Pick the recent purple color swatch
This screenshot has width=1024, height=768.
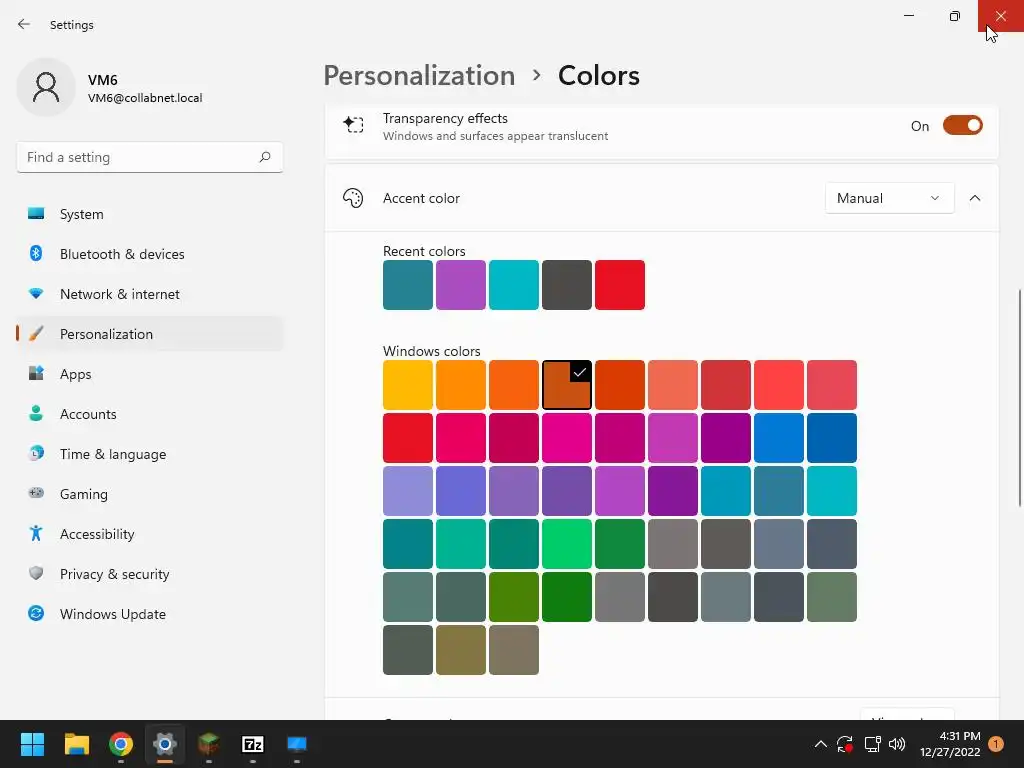[x=461, y=285]
